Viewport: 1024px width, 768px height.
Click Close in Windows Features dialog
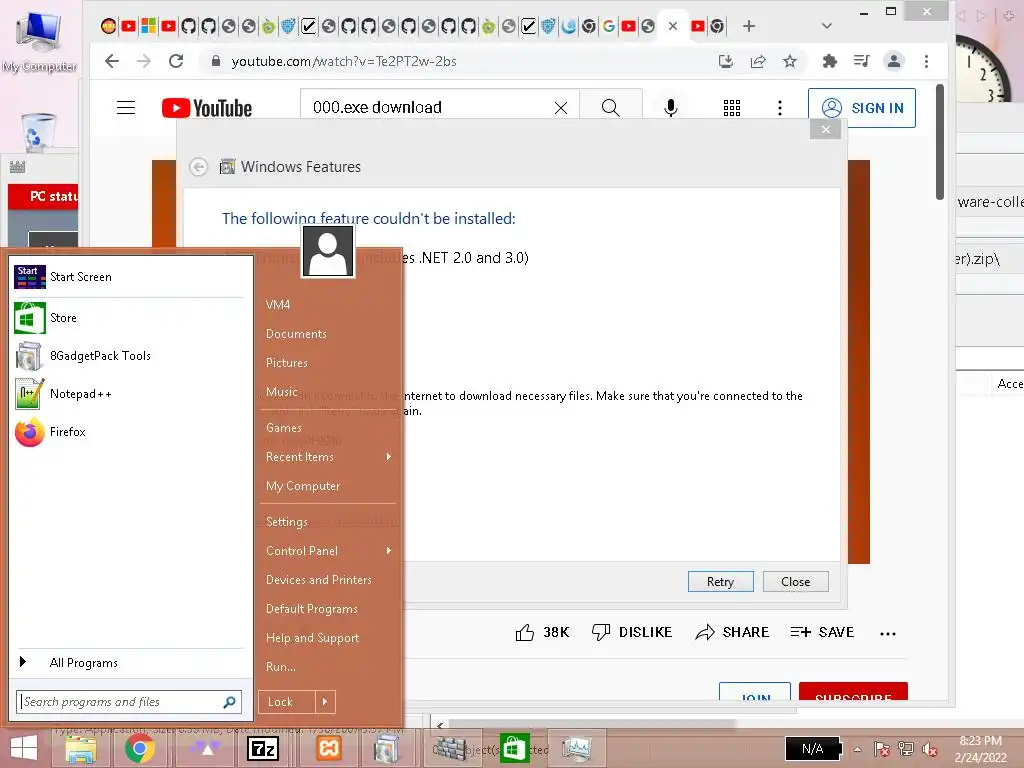click(795, 581)
